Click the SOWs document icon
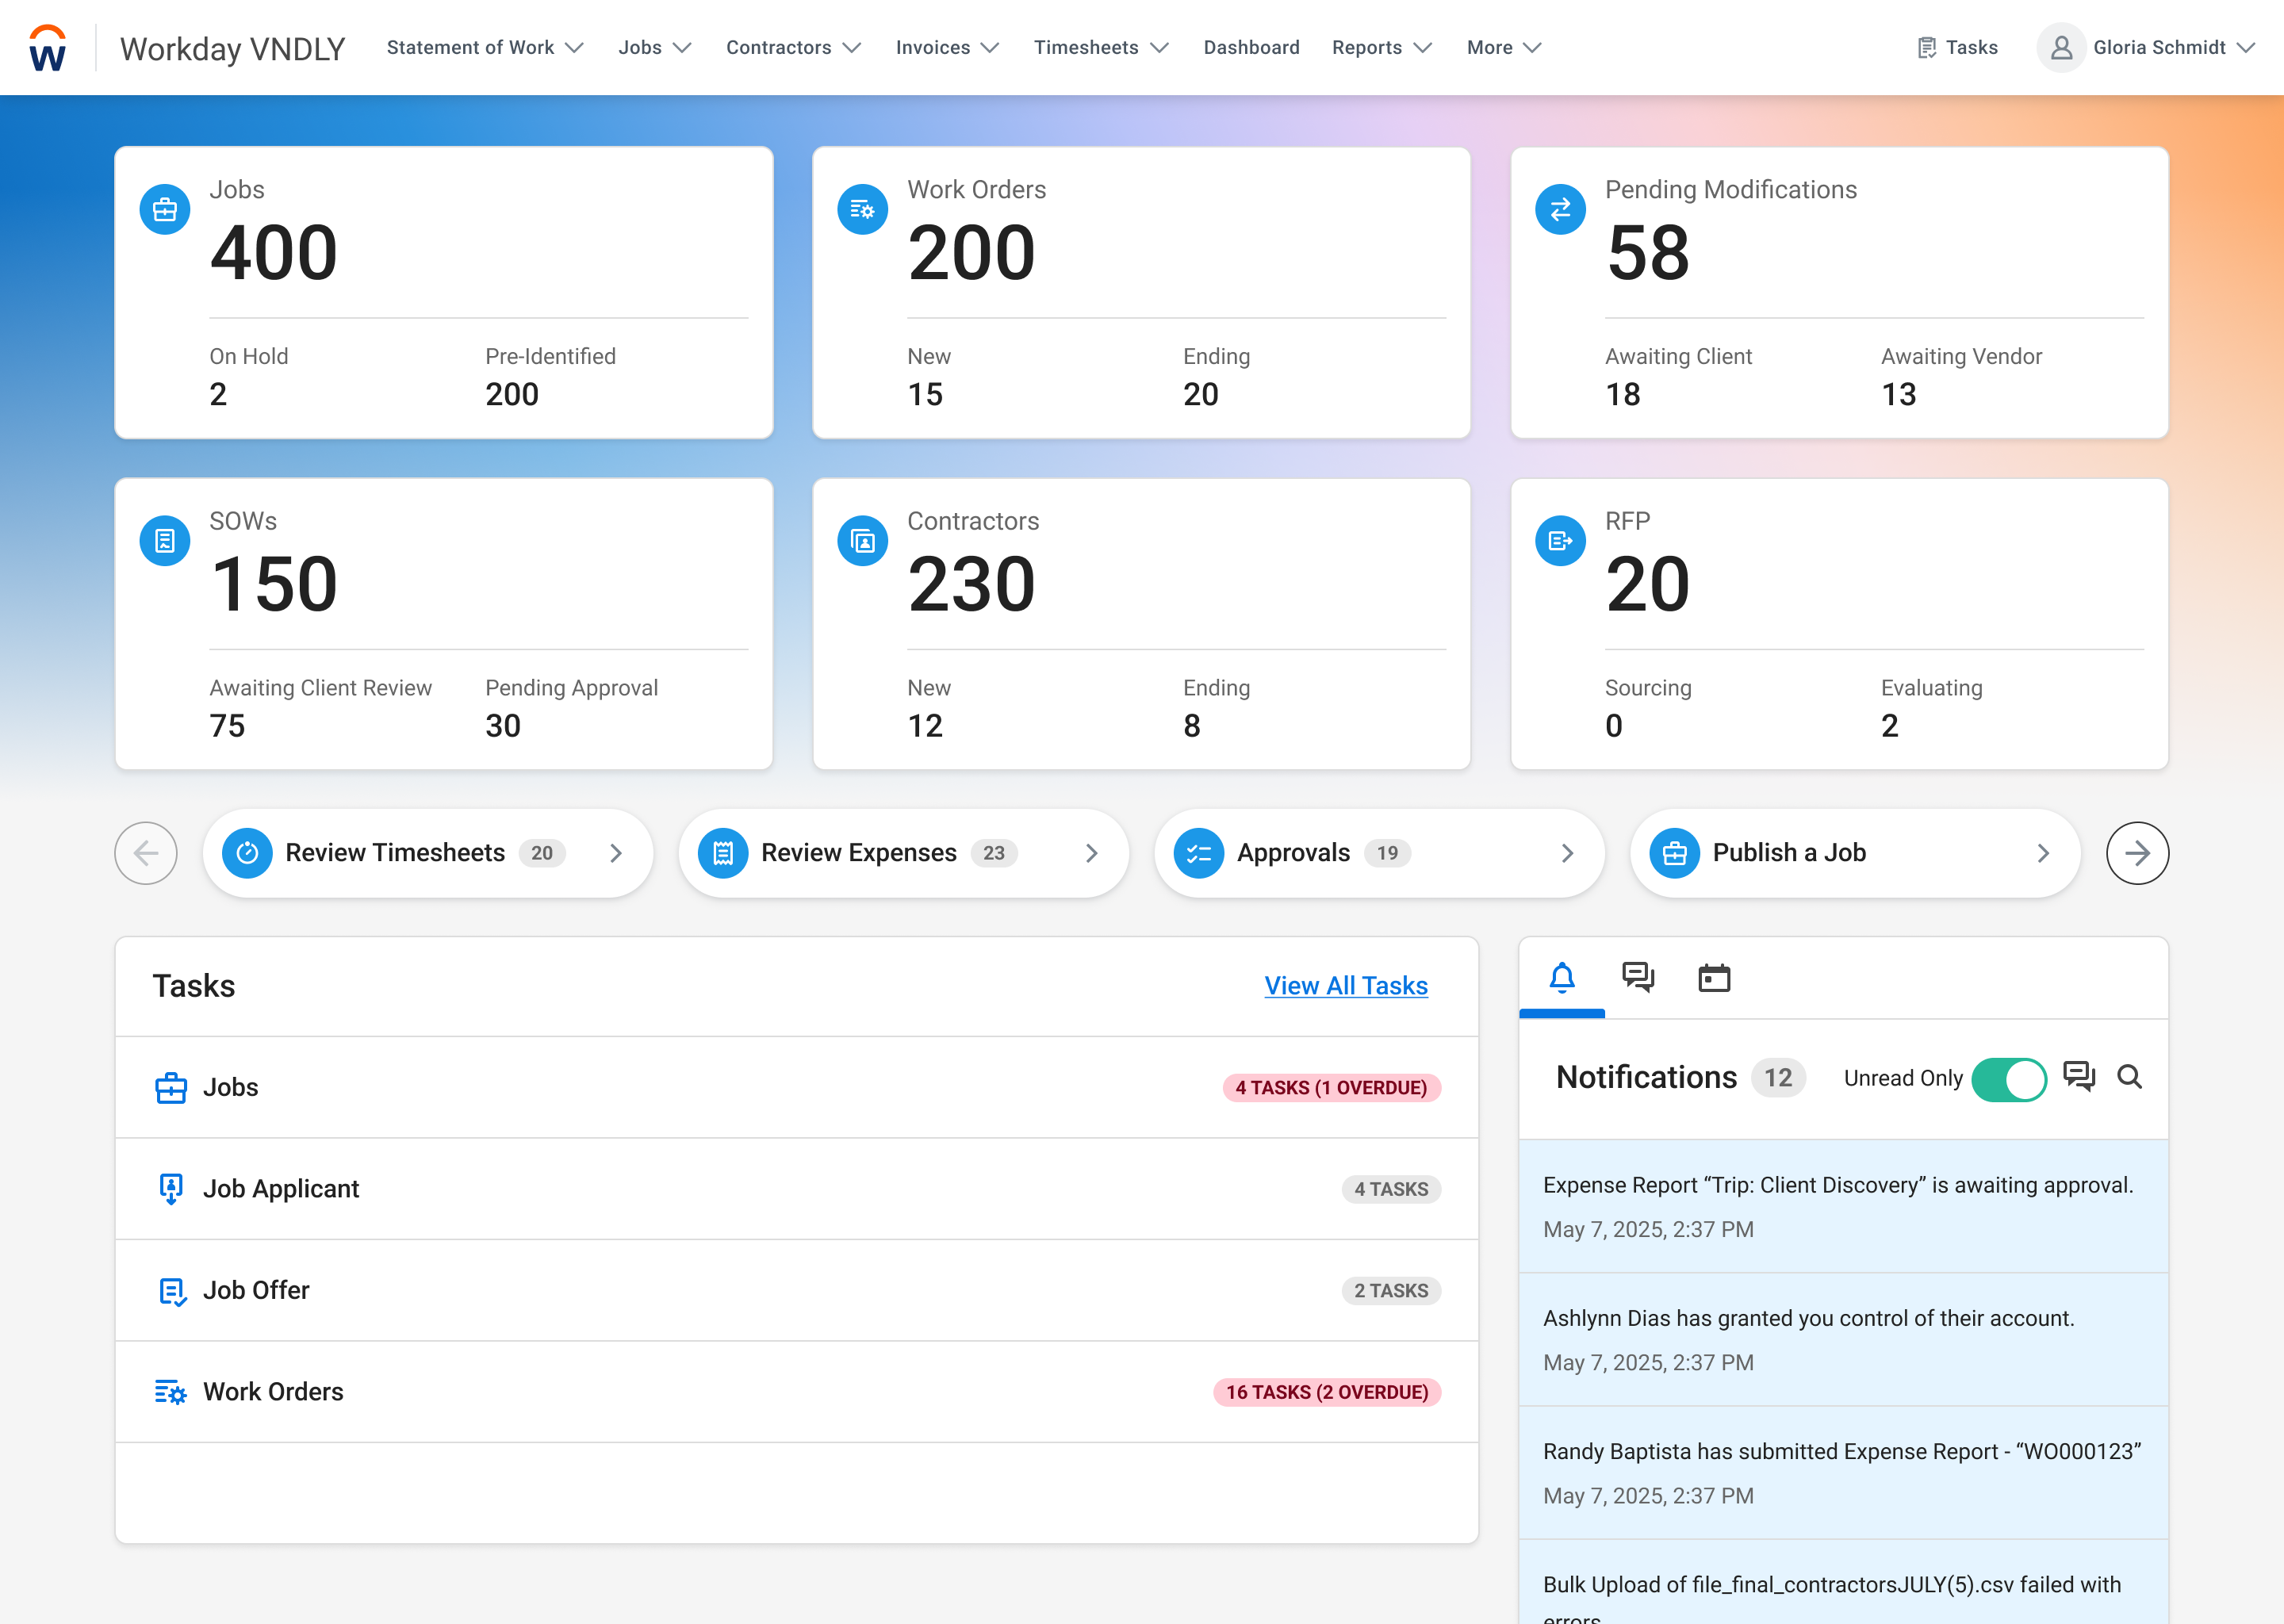 [164, 540]
